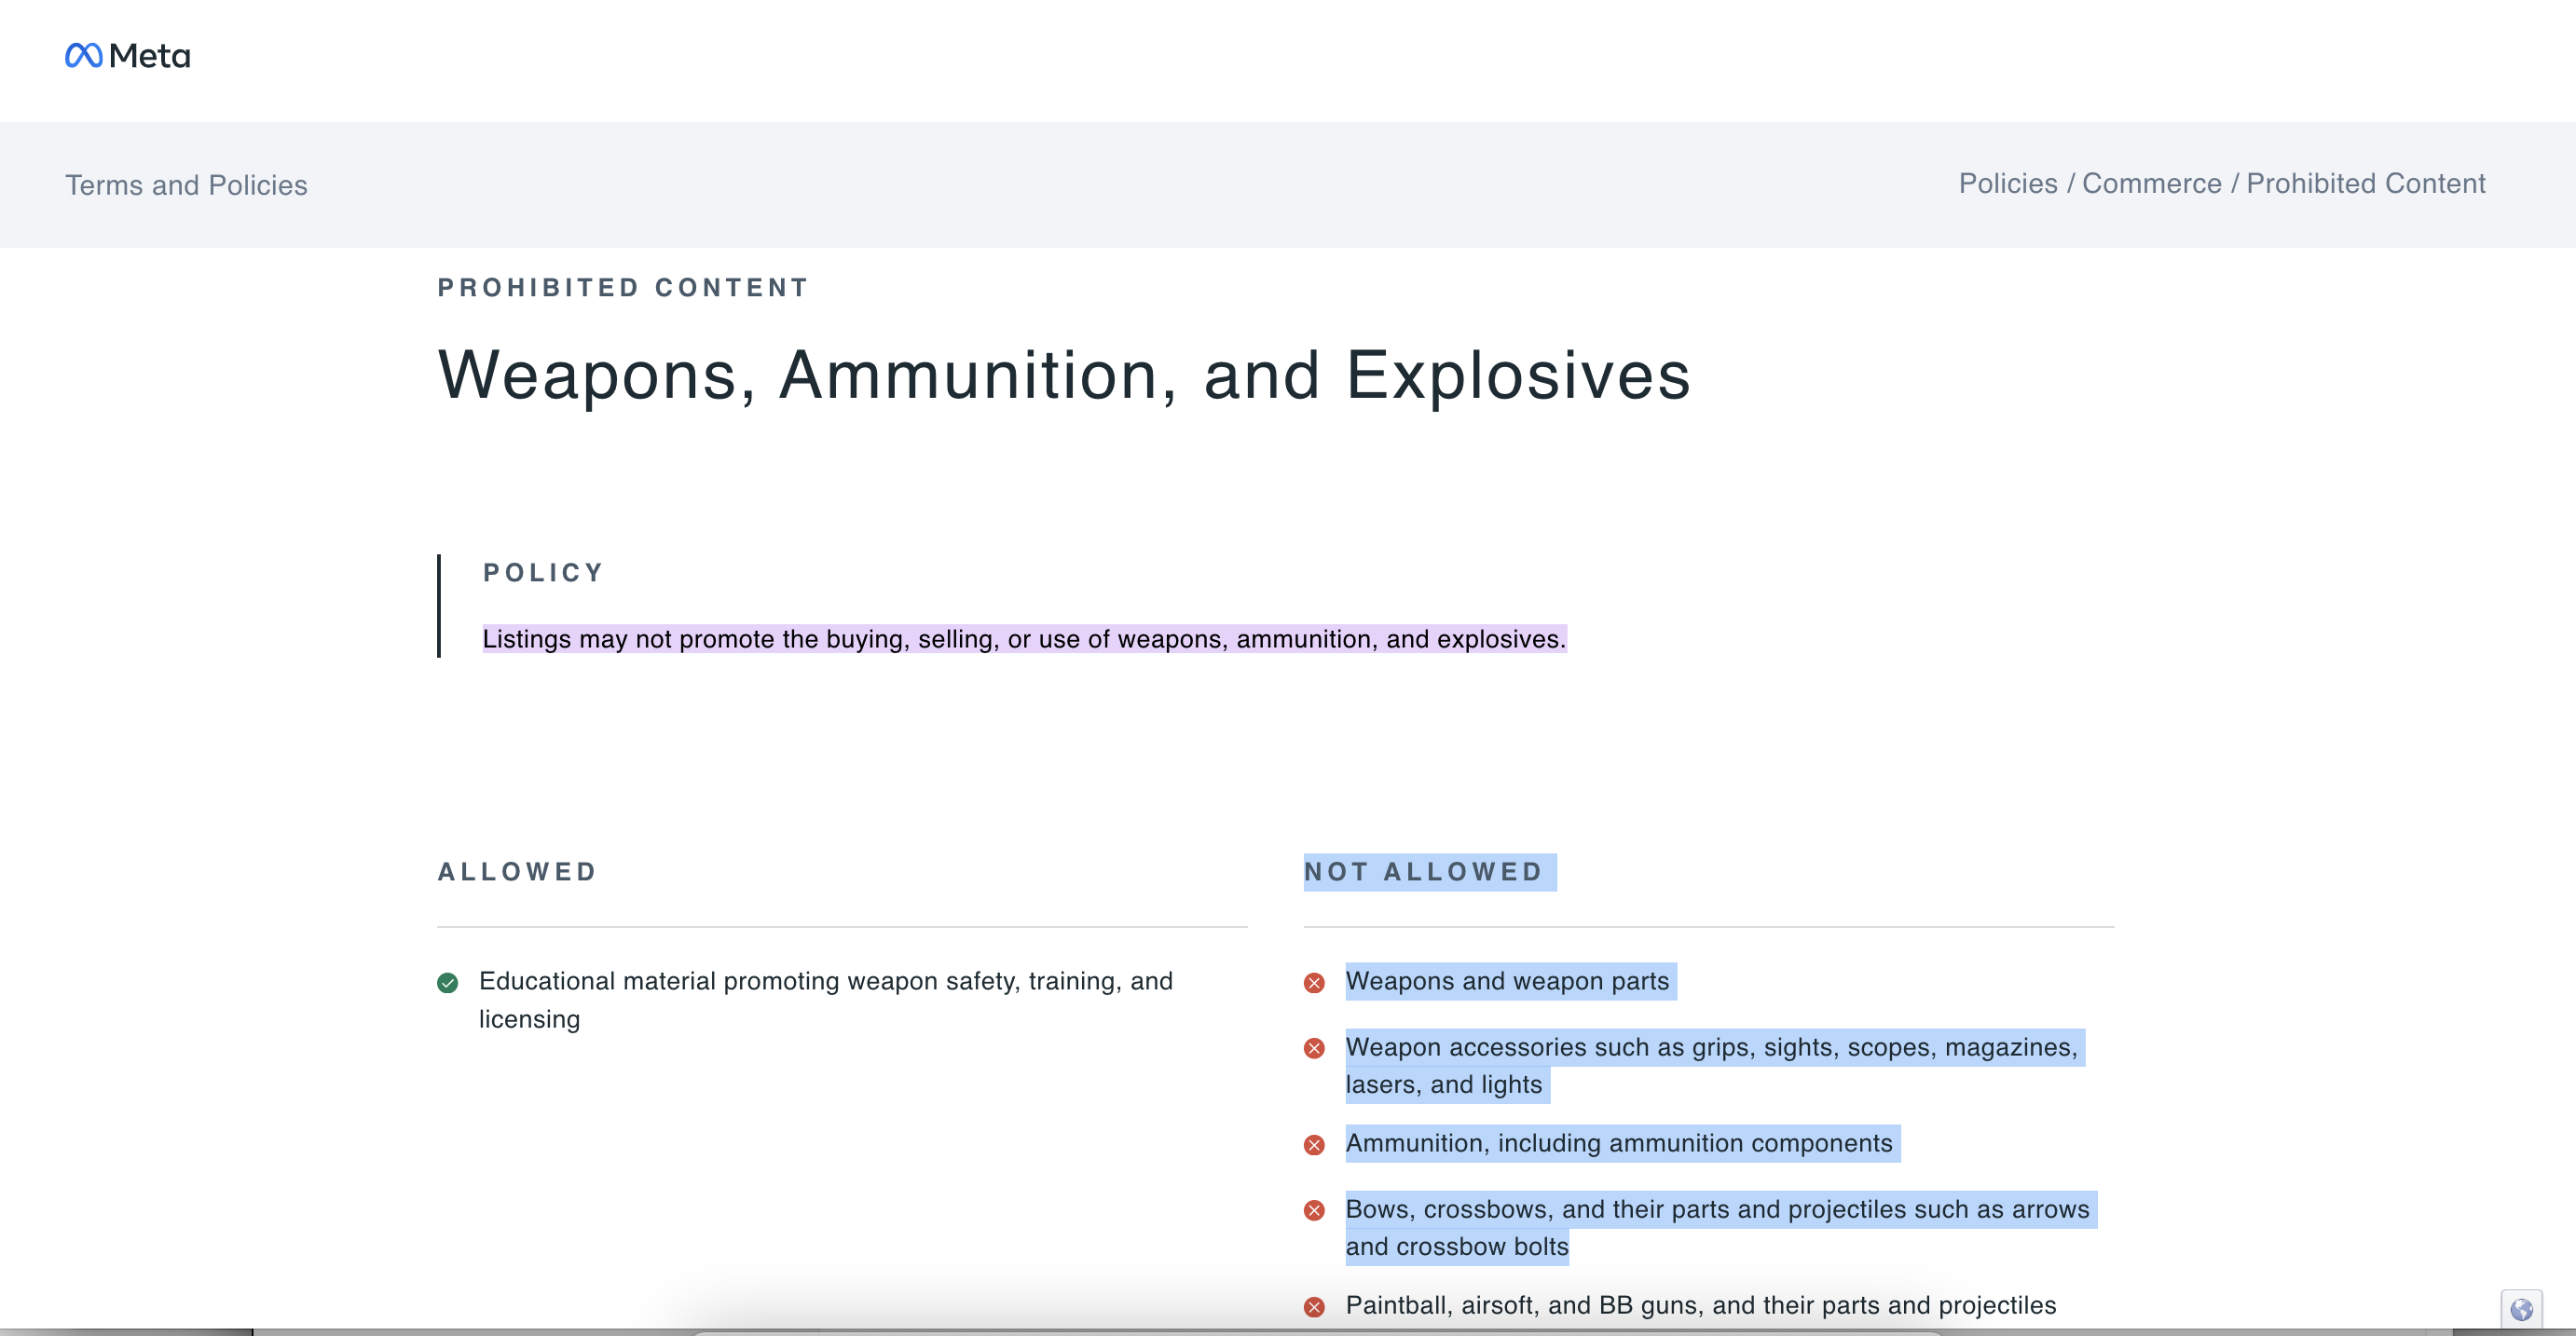This screenshot has width=2576, height=1336.
Task: Open the Commerce breadcrumb link
Action: 2151,183
